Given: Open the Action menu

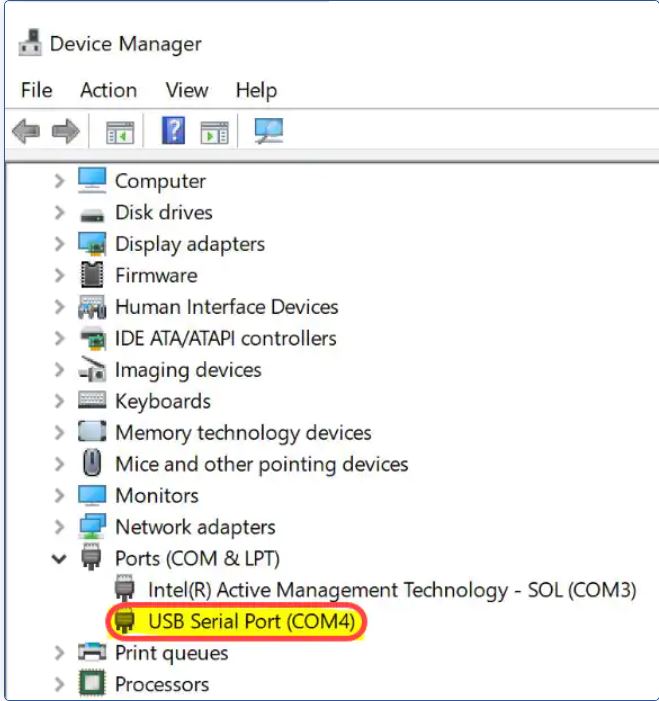Looking at the screenshot, I should 109,90.
